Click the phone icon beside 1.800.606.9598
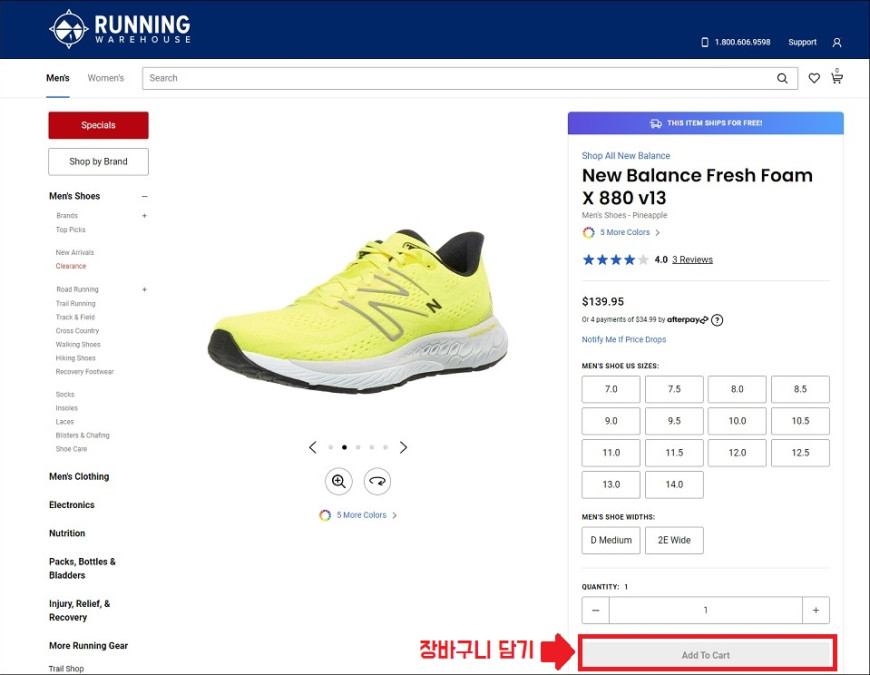 [705, 42]
